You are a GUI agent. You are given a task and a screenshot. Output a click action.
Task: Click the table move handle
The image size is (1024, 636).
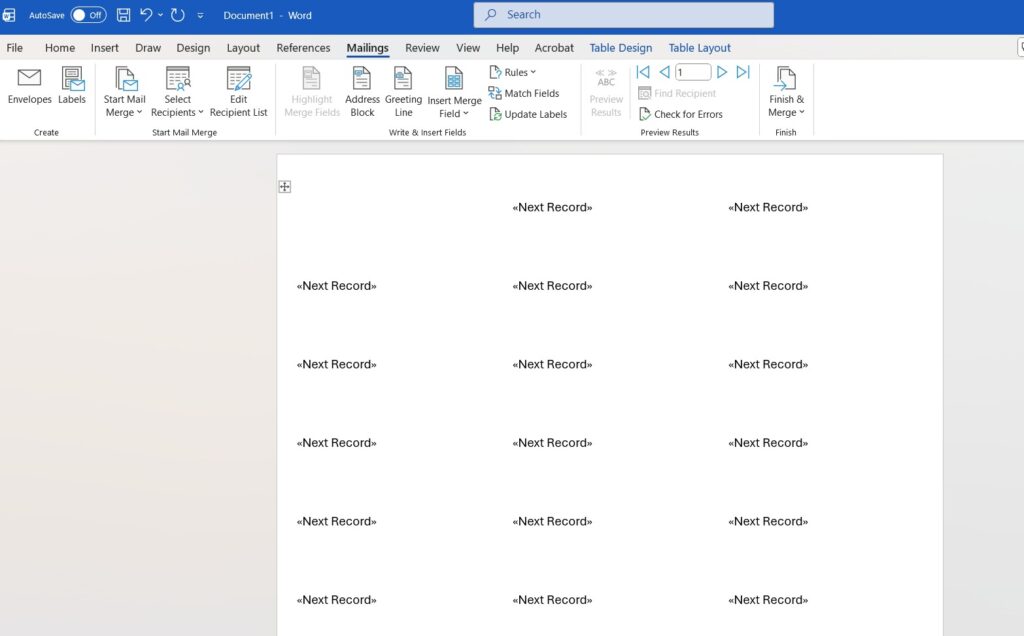[285, 187]
